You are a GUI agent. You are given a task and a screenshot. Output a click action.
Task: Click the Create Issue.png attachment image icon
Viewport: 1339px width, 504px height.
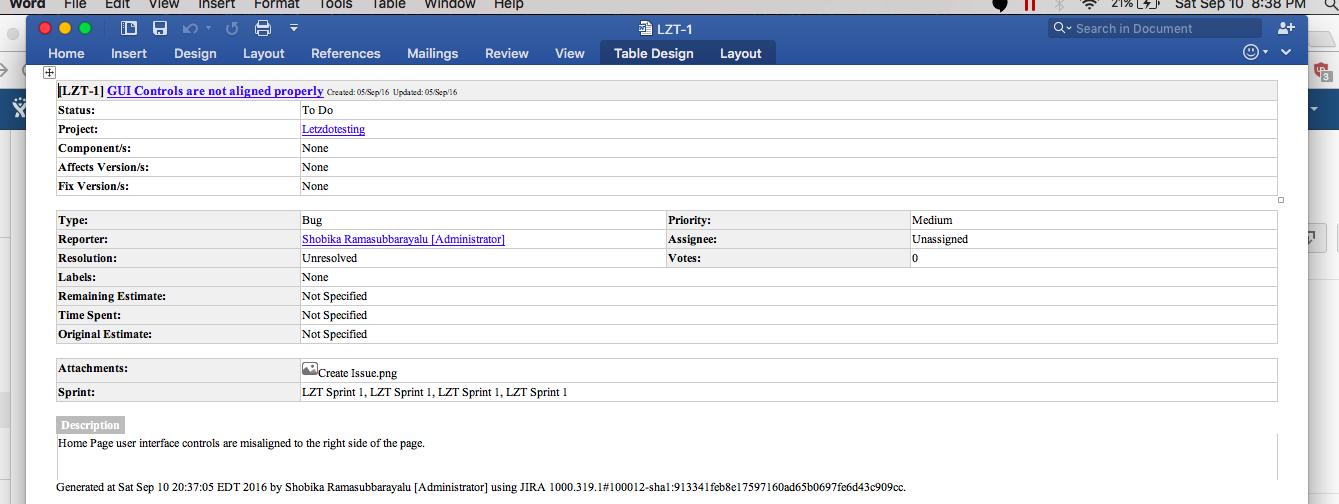coord(310,369)
